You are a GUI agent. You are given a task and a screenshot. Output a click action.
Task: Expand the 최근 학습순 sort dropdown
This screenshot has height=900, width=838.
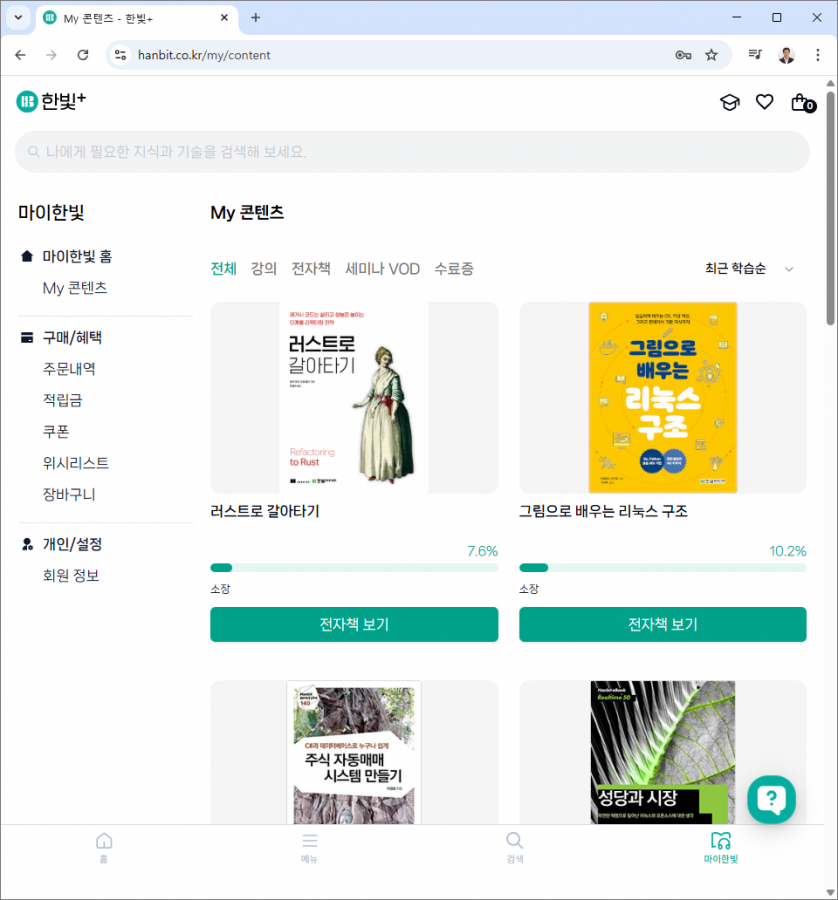click(749, 269)
